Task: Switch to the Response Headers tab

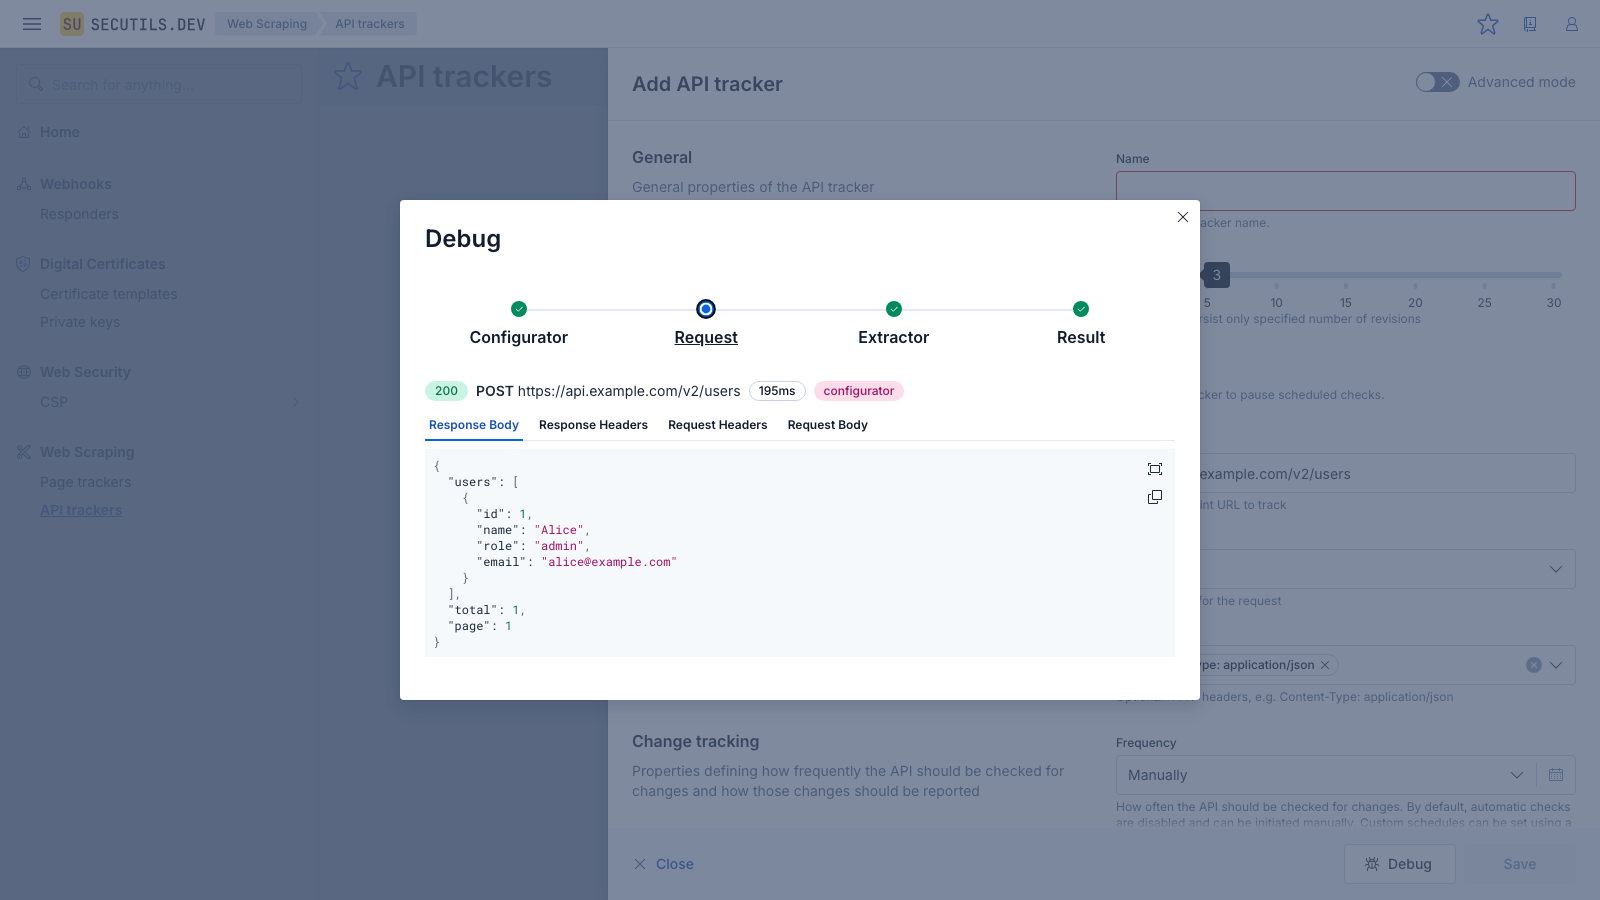Action: click(x=593, y=425)
